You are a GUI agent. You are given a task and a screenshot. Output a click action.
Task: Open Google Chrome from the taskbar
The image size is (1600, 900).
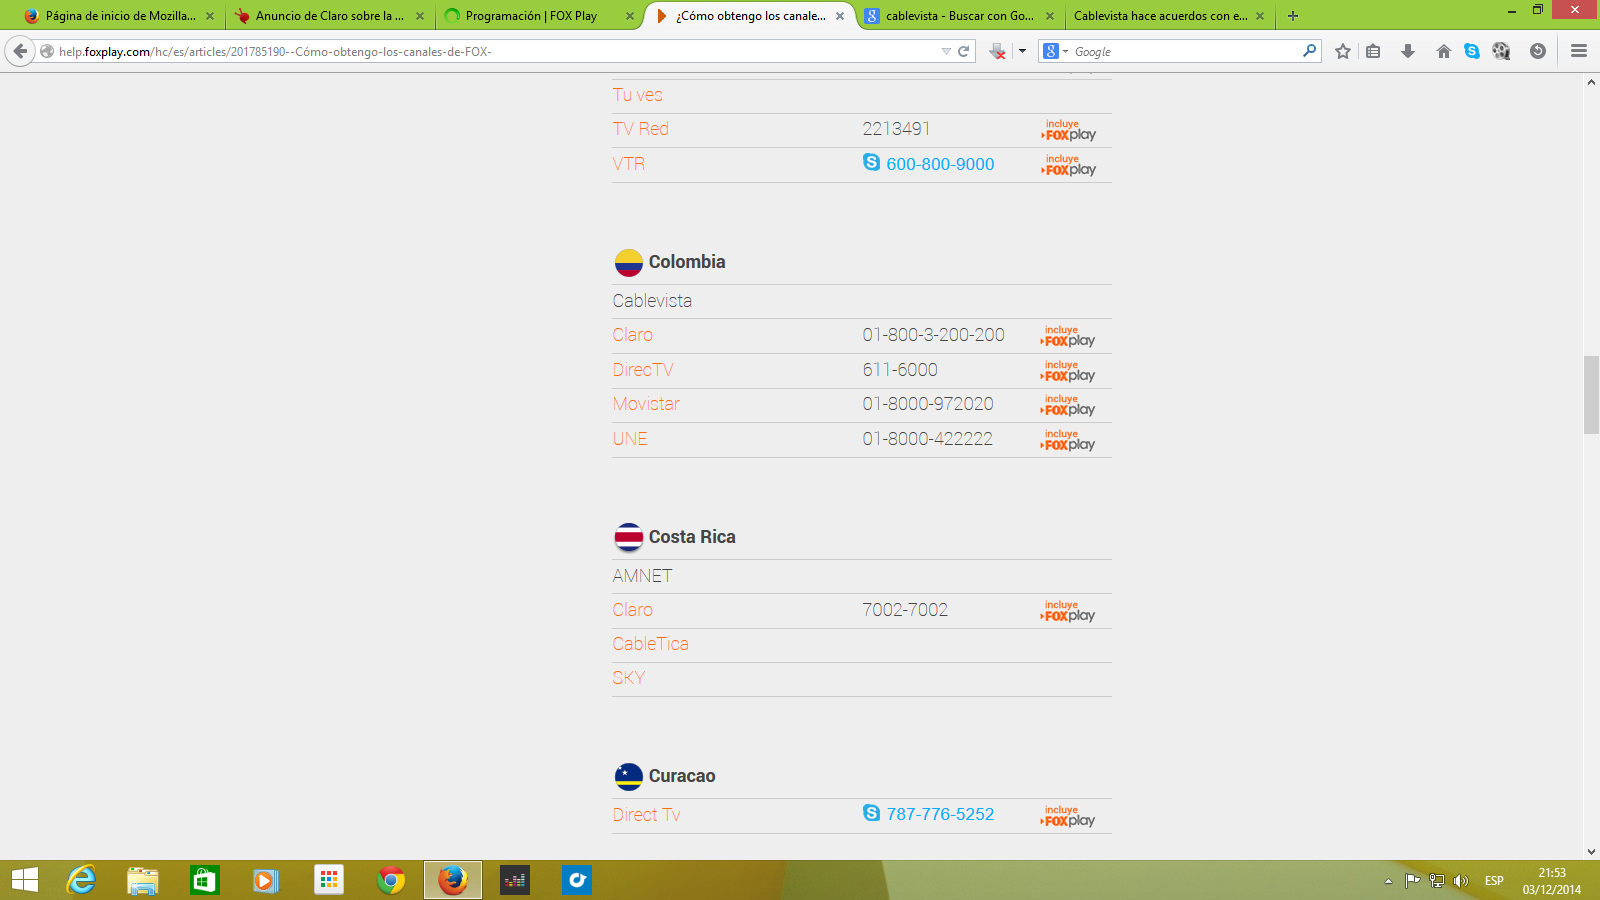pyautogui.click(x=391, y=880)
